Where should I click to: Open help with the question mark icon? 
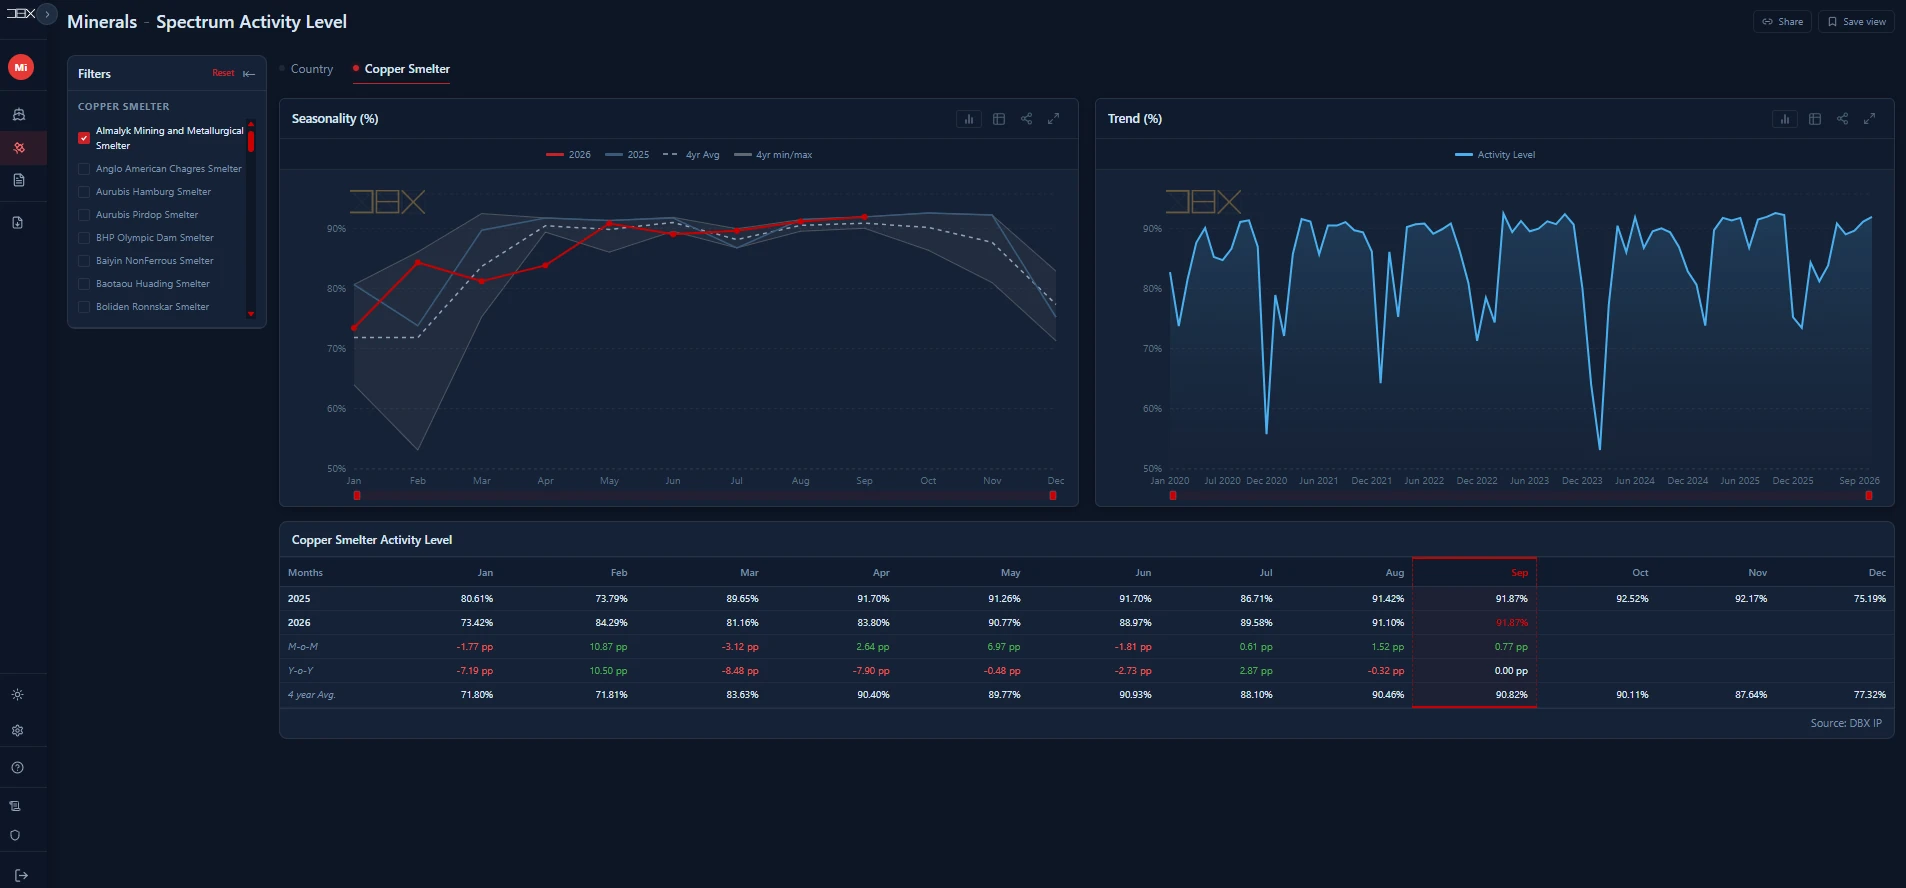point(17,768)
